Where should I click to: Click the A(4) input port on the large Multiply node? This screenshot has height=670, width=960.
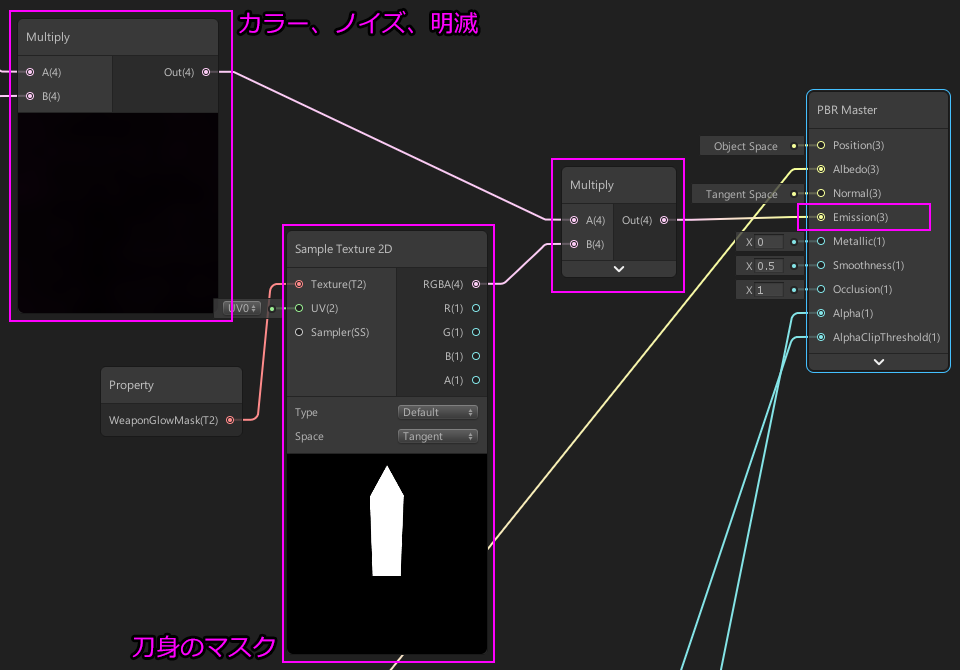click(30, 72)
